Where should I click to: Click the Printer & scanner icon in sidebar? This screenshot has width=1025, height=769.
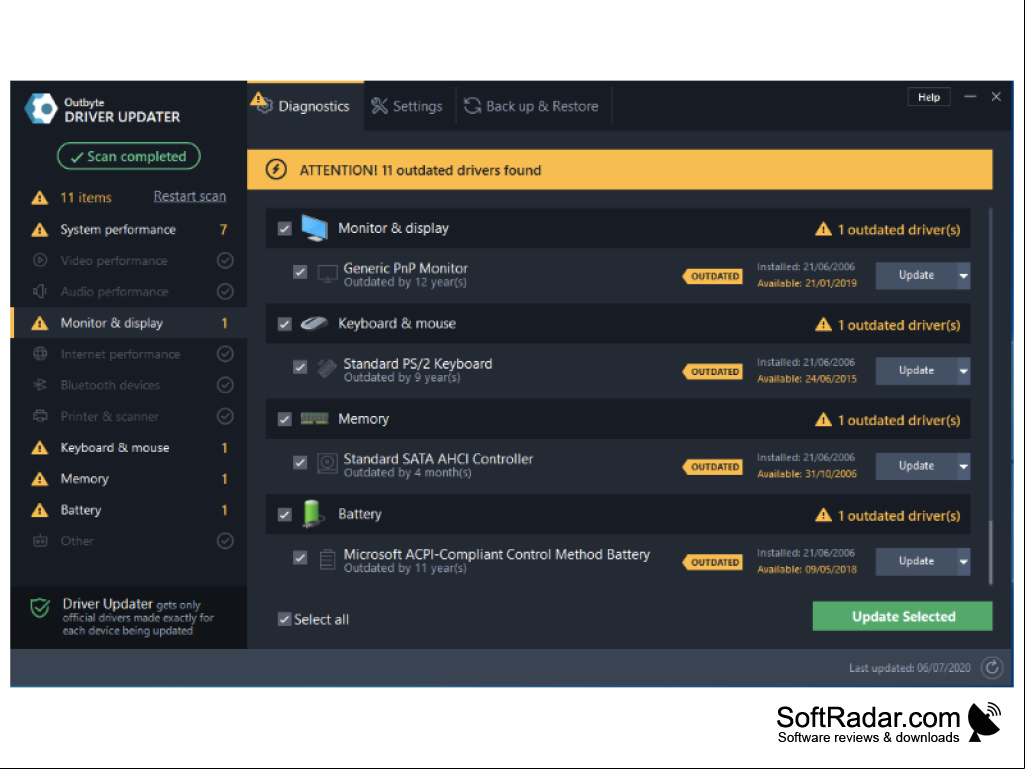click(x=40, y=416)
